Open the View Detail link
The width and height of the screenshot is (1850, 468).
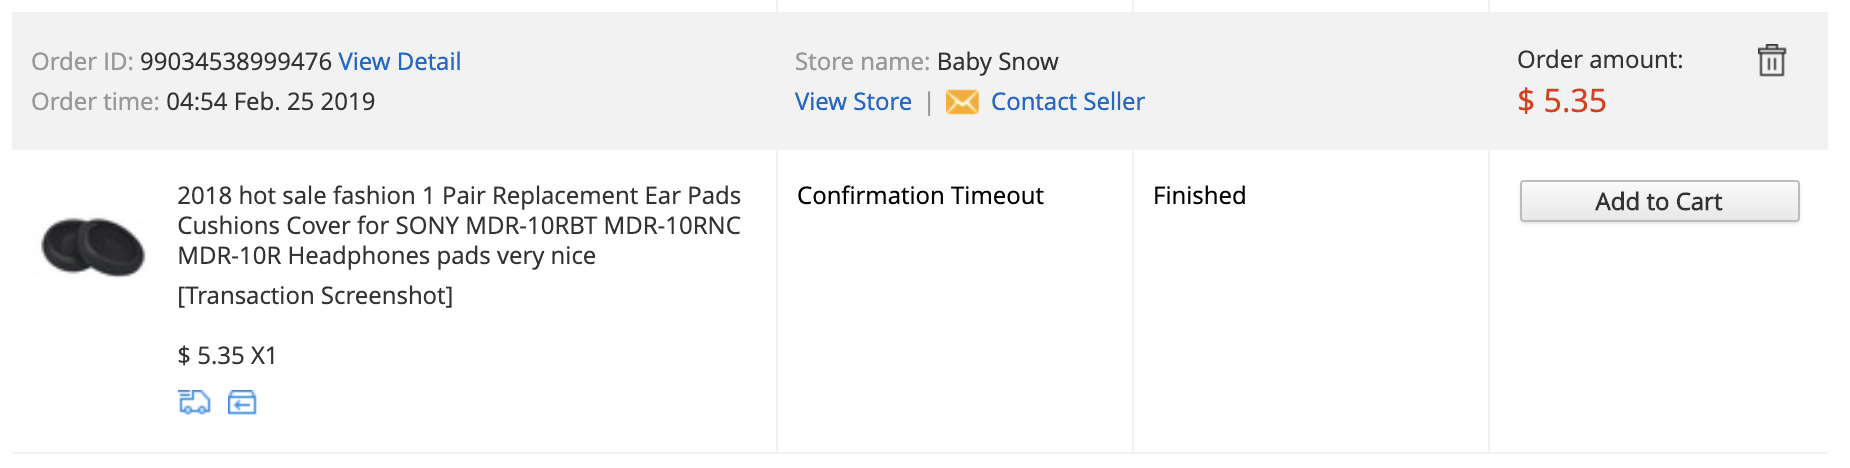pyautogui.click(x=399, y=62)
